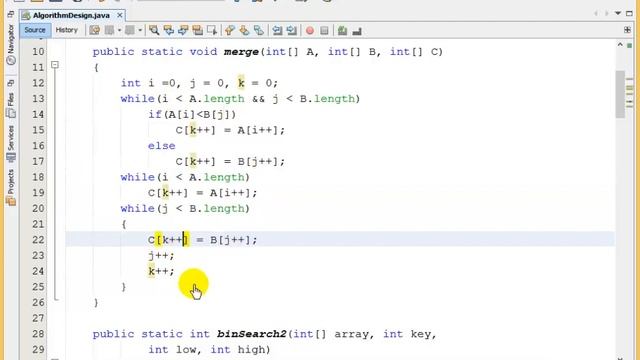The width and height of the screenshot is (640, 360).
Task: Click restore icon above the Navigator label
Action: (11, 14)
